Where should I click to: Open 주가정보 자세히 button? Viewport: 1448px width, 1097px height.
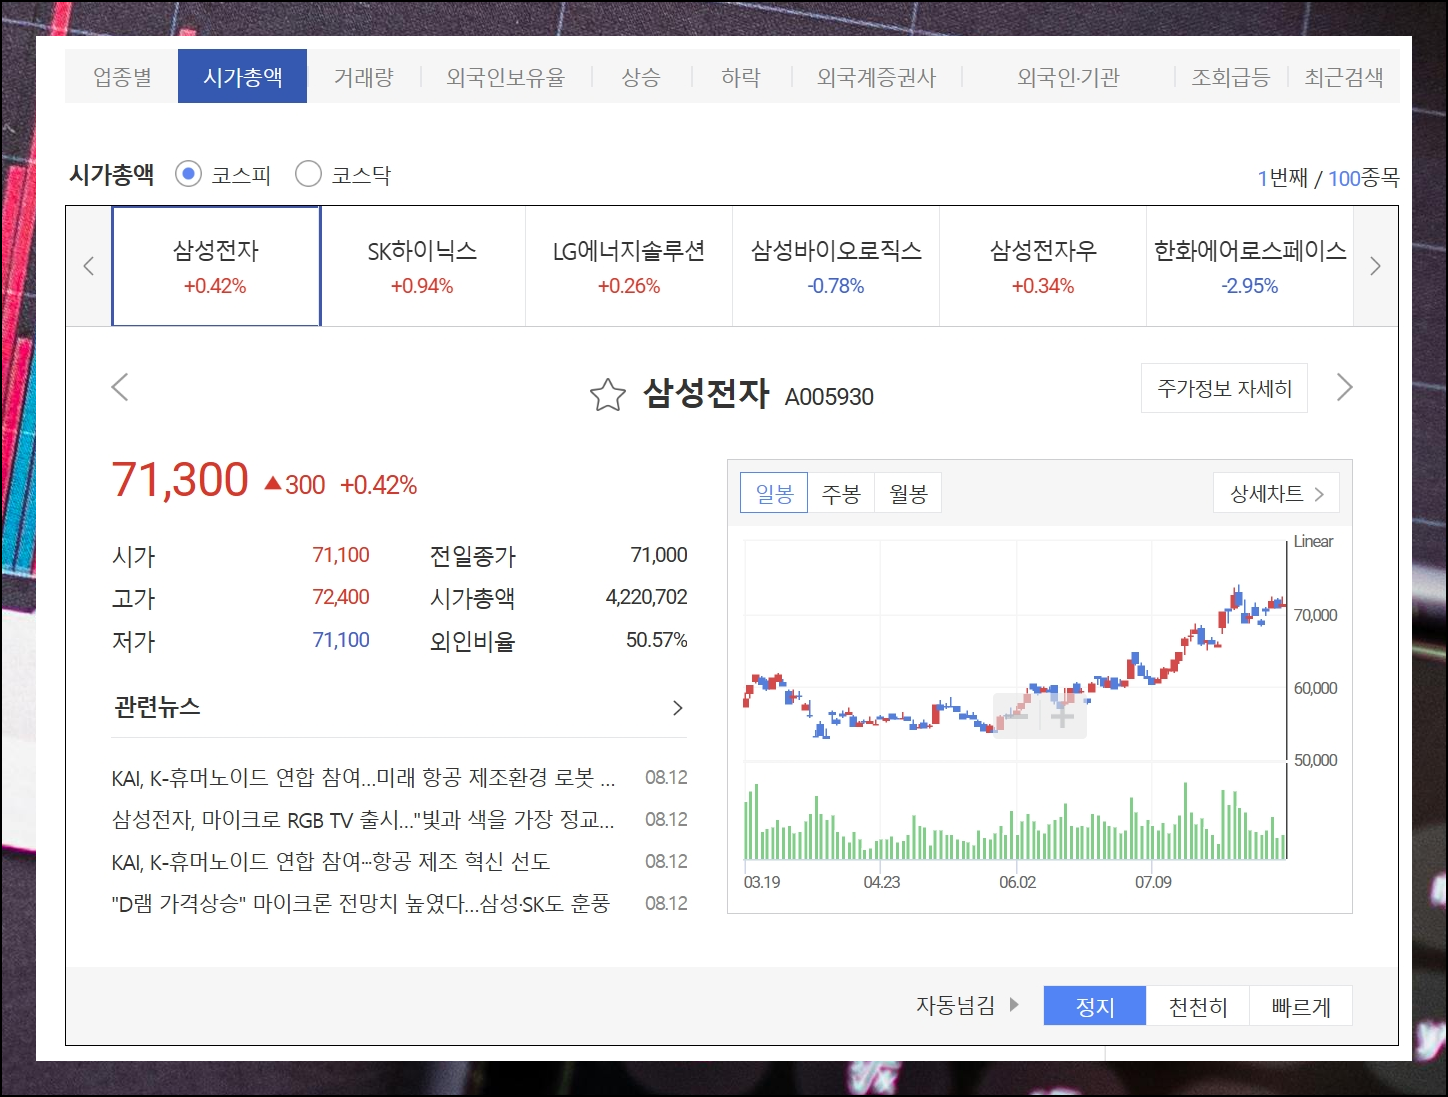point(1224,388)
